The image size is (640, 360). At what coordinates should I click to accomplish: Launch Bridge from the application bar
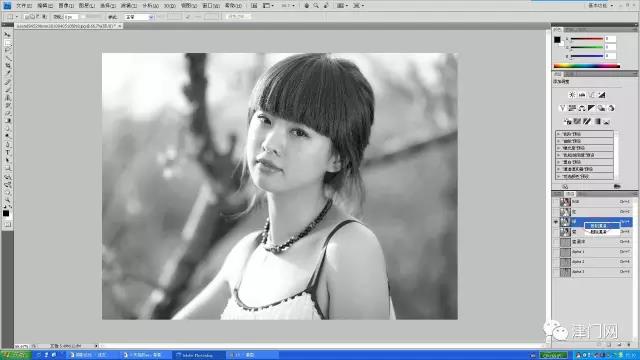254,6
